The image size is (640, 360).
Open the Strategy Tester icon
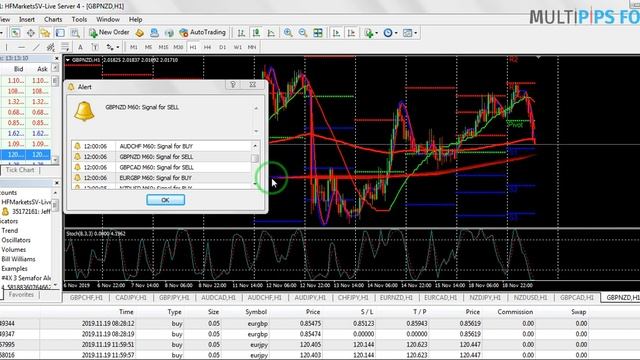coord(75,33)
